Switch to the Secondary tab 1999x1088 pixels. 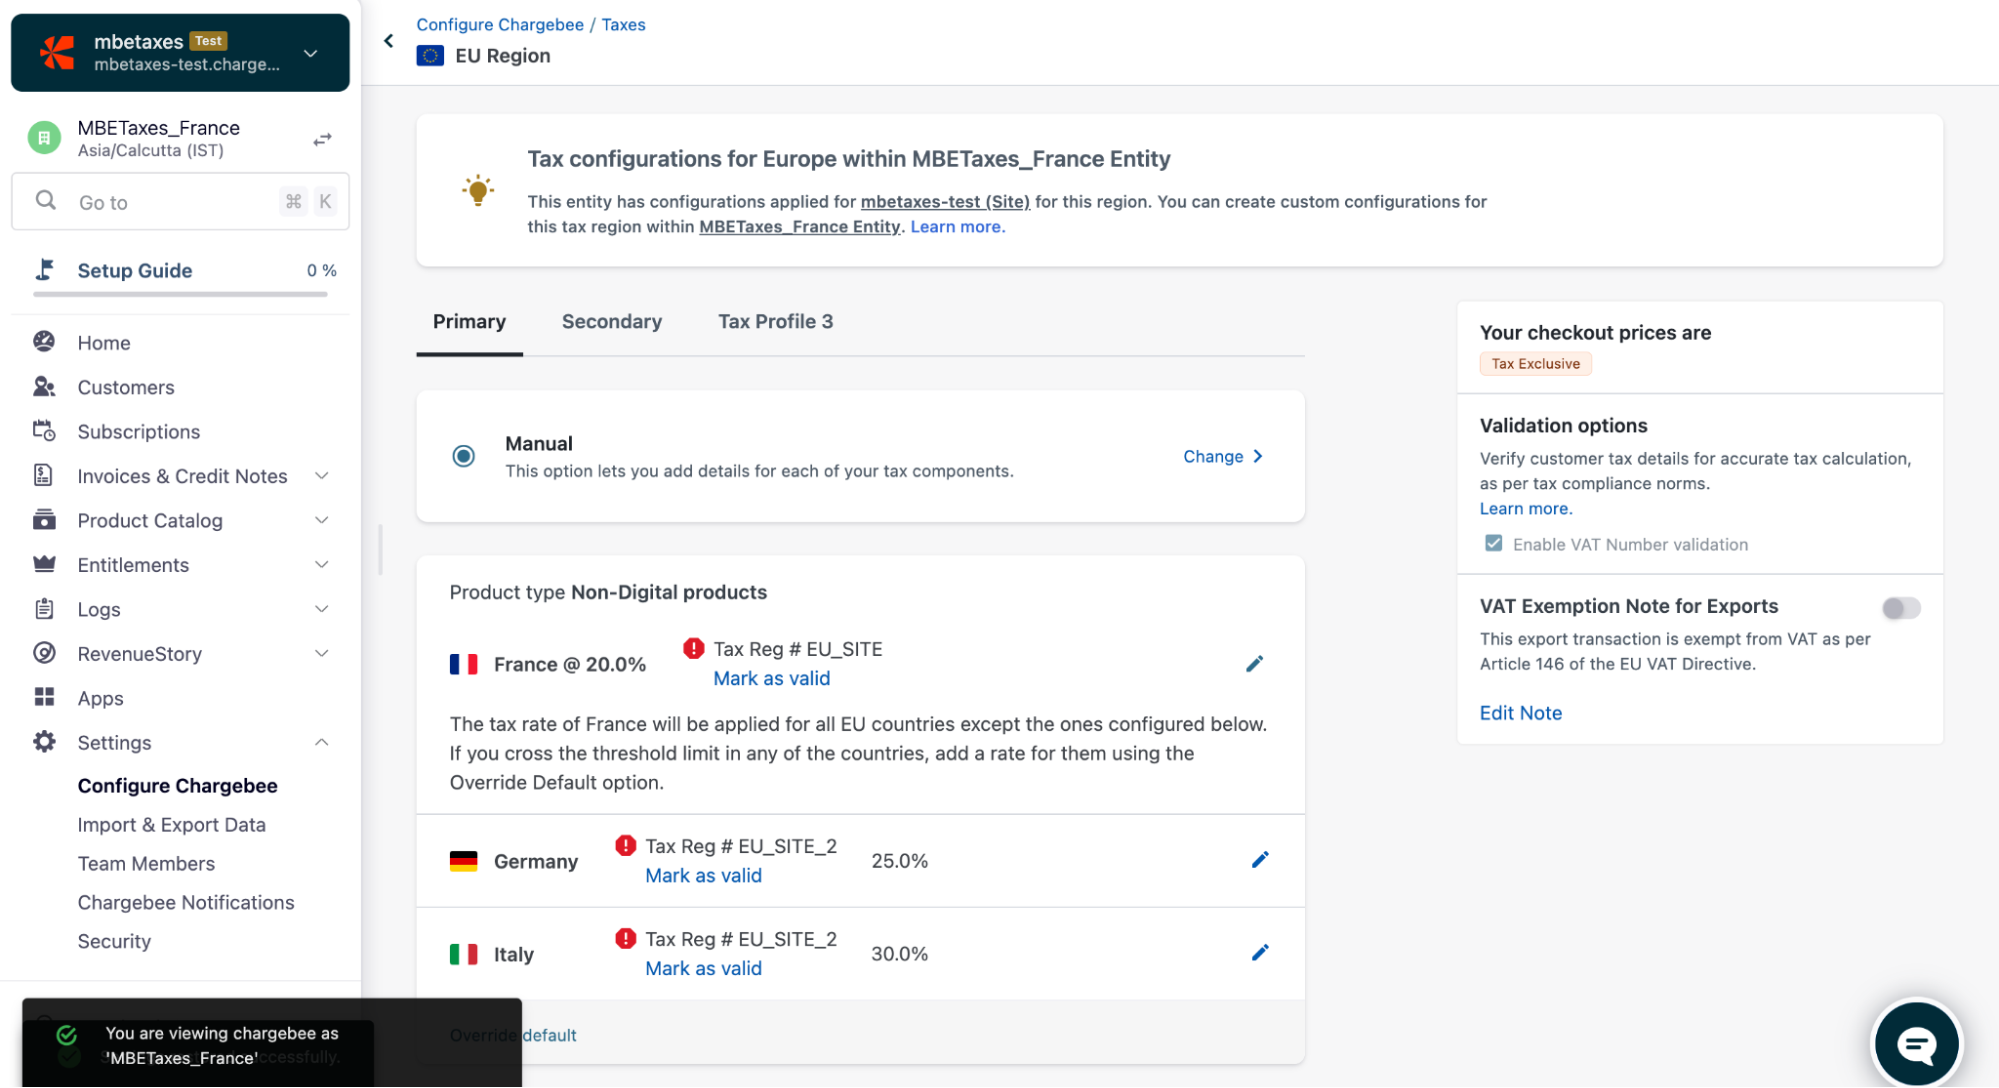click(611, 322)
